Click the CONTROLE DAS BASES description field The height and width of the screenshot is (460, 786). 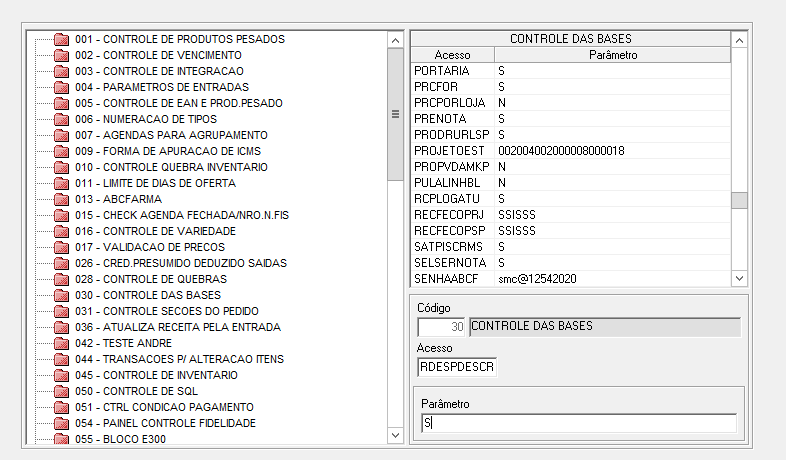coord(605,327)
